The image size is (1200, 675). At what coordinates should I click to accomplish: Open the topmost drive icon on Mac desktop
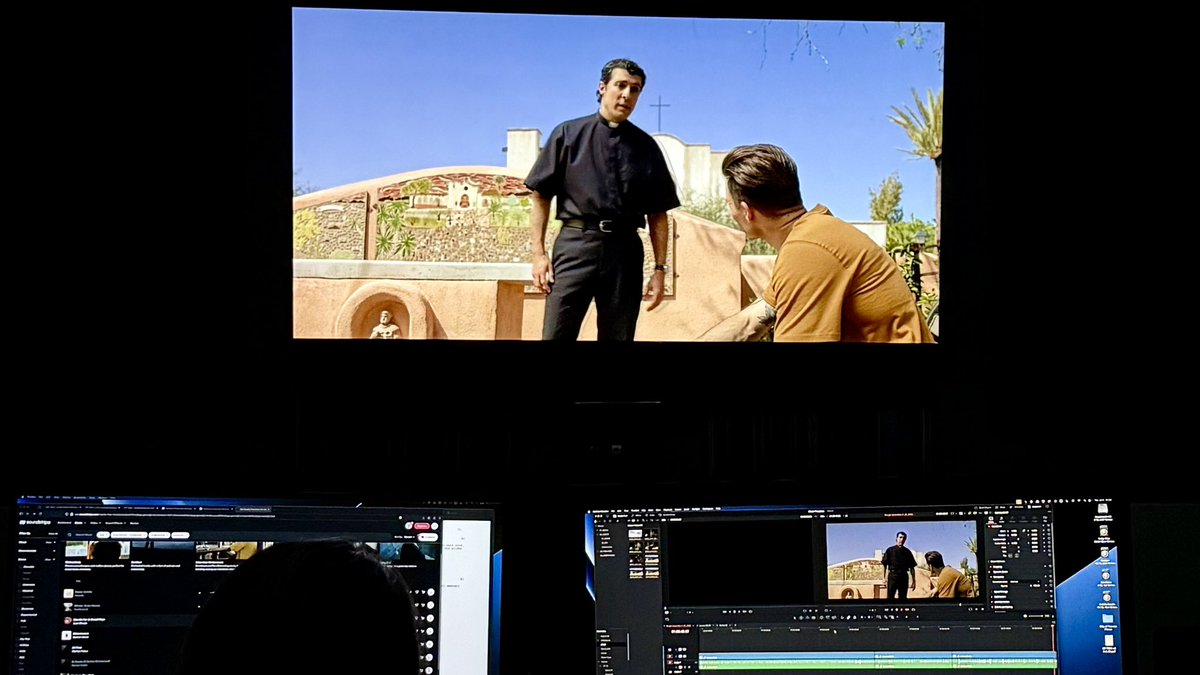point(1102,508)
